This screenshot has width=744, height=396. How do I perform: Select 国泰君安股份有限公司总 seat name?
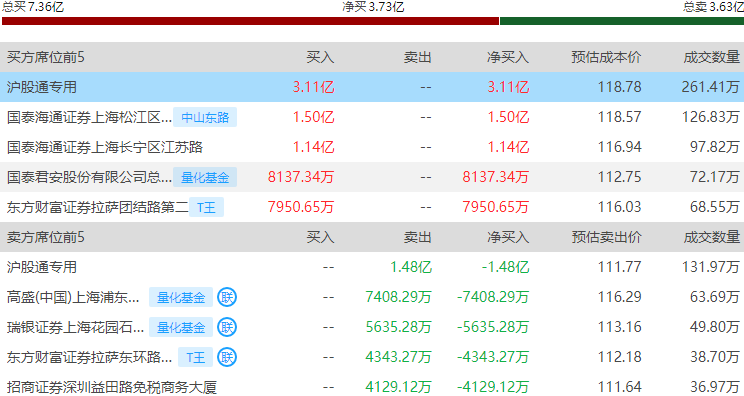(89, 177)
